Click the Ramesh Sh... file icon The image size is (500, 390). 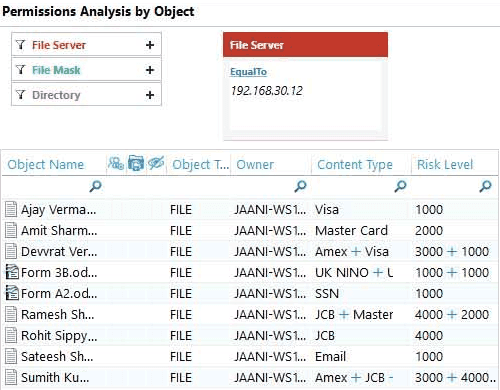[x=11, y=314]
